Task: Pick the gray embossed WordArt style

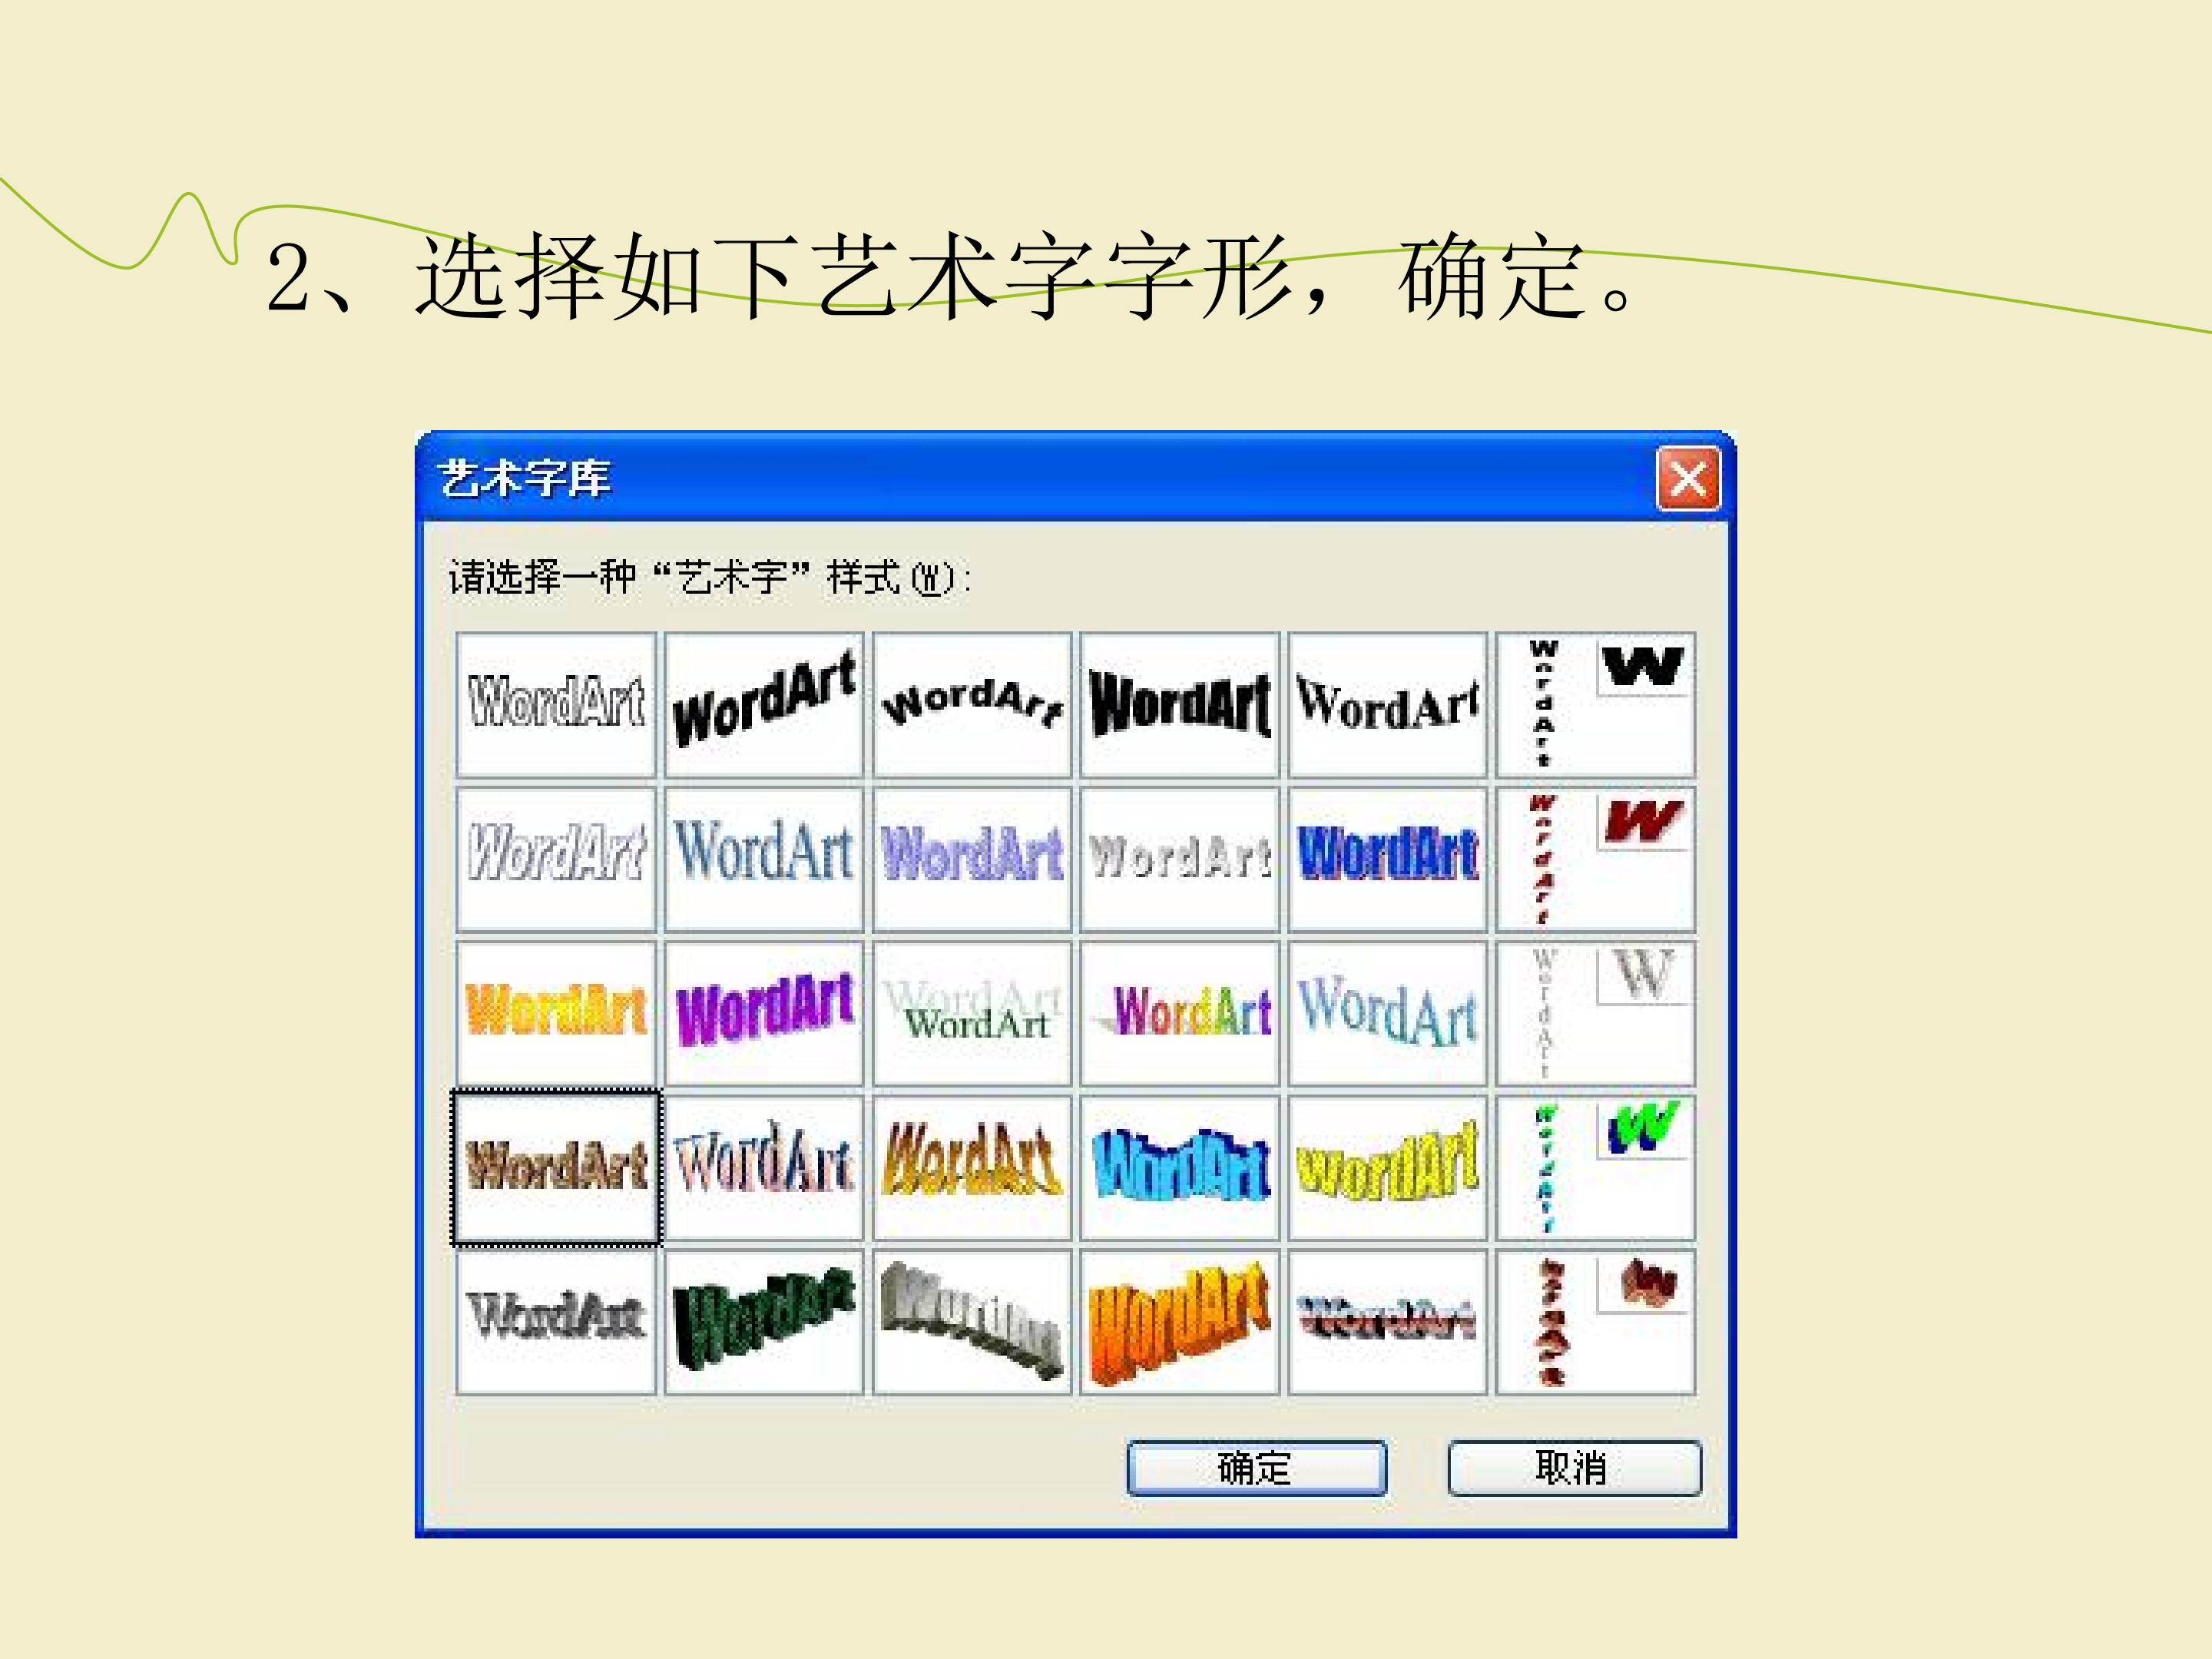Action: point(1180,859)
